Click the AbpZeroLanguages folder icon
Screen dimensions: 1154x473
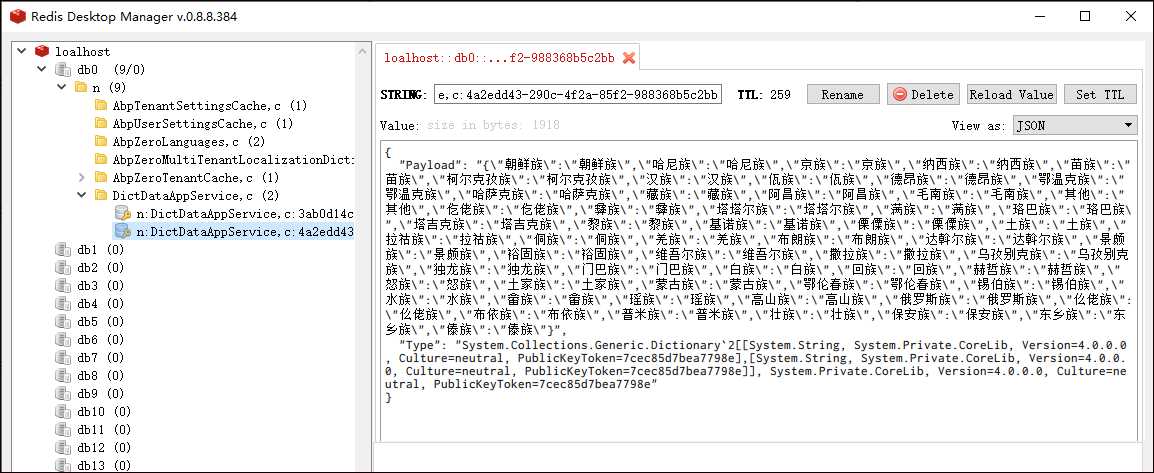coord(101,142)
